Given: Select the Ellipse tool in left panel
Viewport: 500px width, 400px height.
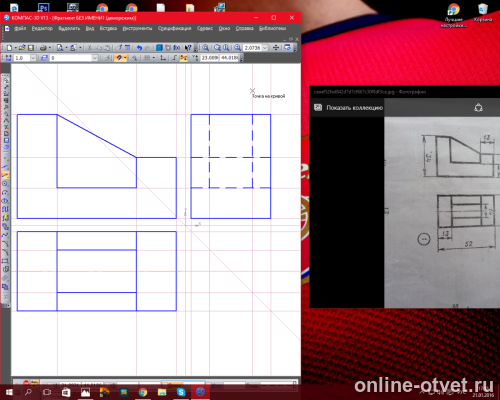Looking at the screenshot, I should pyautogui.click(x=5, y=201).
